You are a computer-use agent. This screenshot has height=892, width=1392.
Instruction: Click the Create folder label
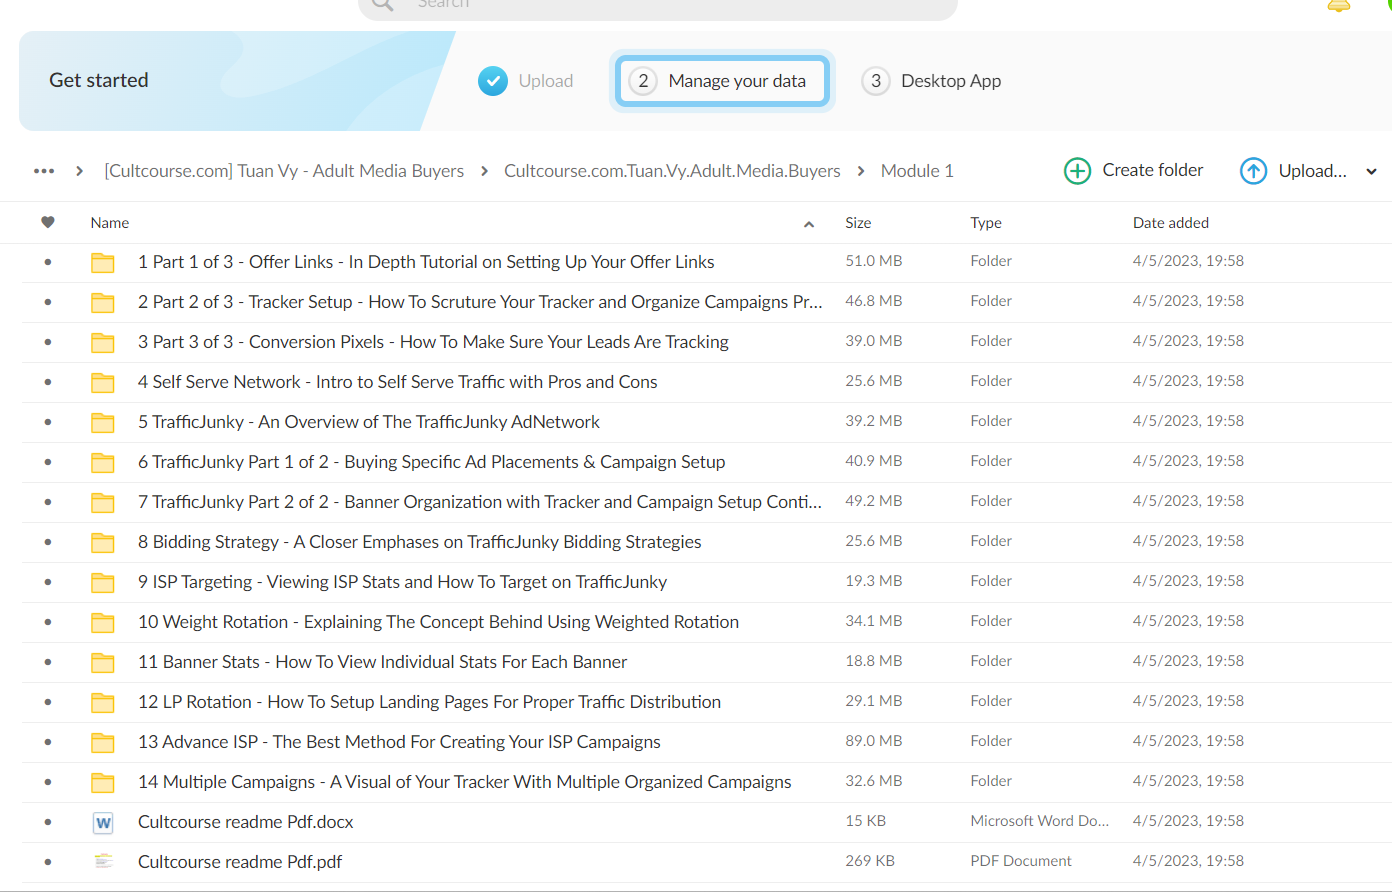pyautogui.click(x=1153, y=170)
